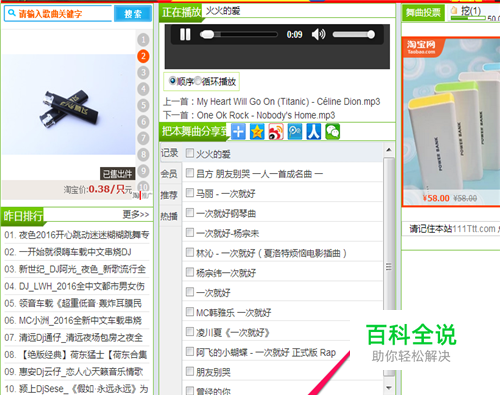Click the playback progress bar
Viewport: 500px width, 395px height.
tap(239, 34)
